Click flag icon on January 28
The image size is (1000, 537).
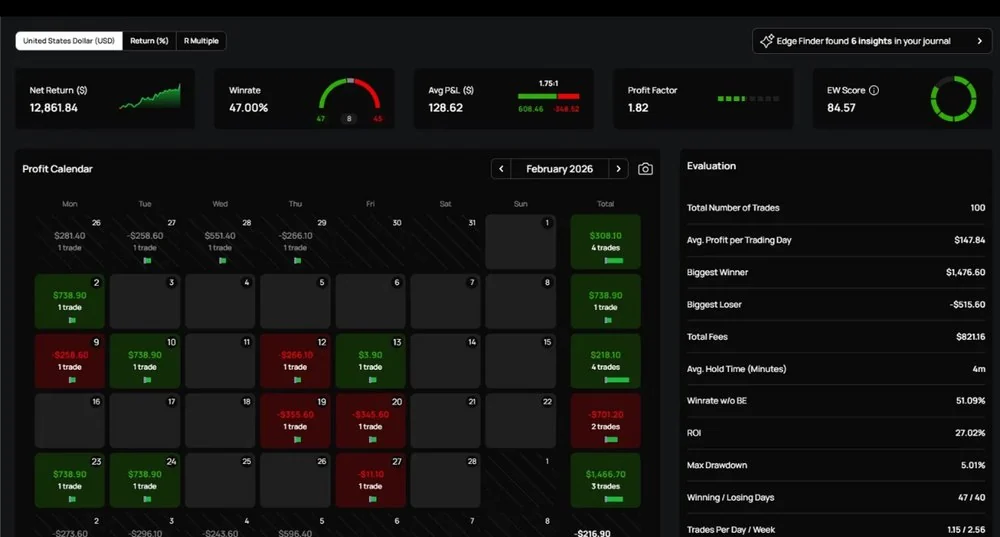[223, 260]
